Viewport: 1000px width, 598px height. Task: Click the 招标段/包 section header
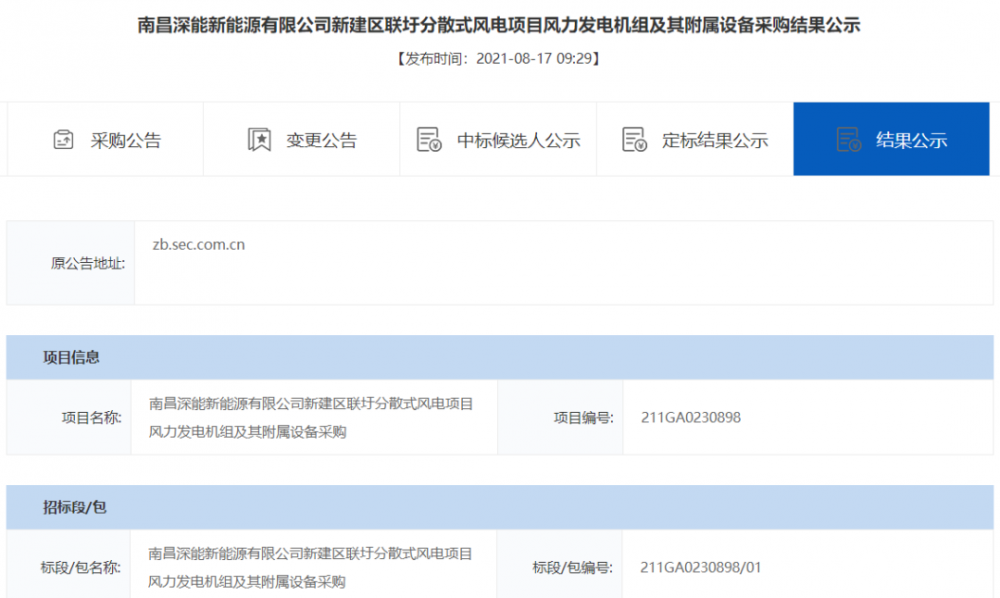click(x=74, y=507)
